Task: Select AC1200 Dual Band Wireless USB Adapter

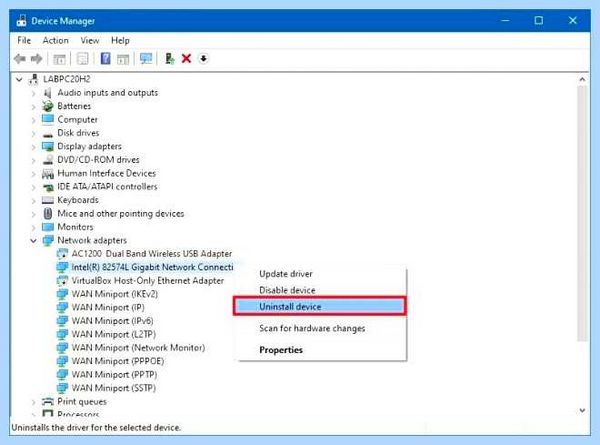Action: (x=152, y=254)
